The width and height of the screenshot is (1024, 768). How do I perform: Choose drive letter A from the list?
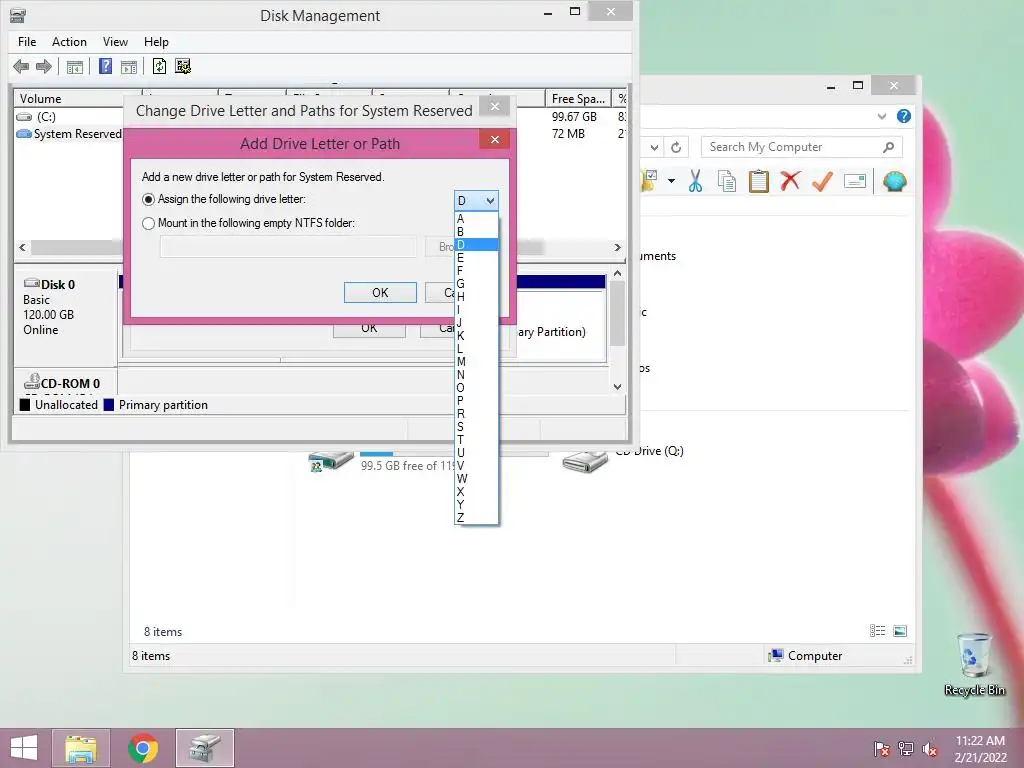pos(476,219)
